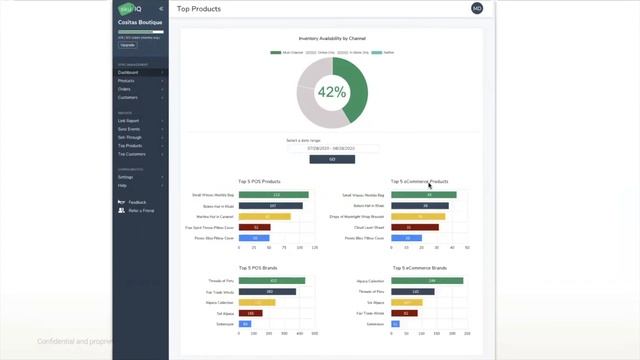Click the Refer a Friend people icon
Image resolution: width=640 pixels, height=360 pixels.
click(x=121, y=211)
